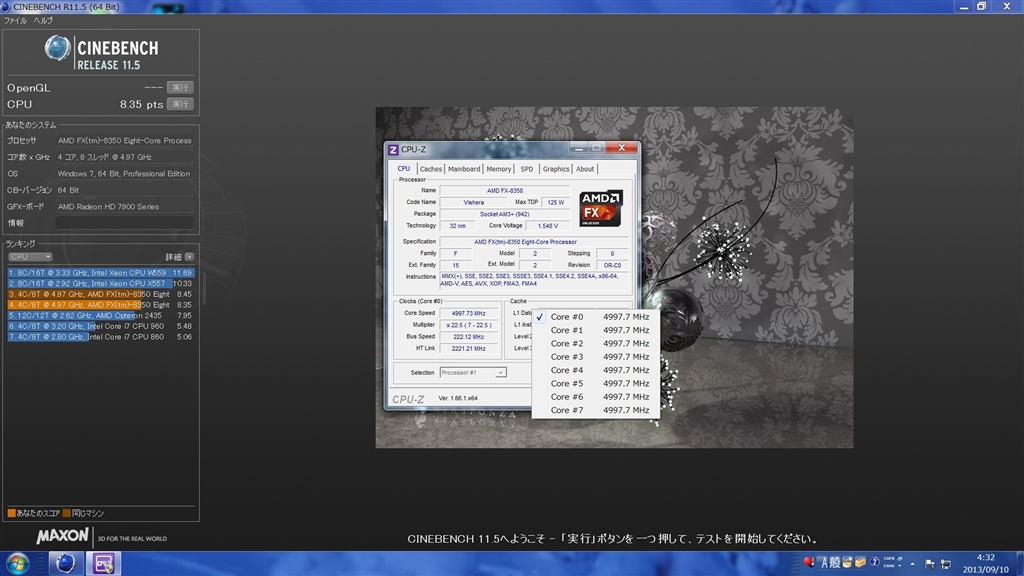Switch to the Caches tab in CPU-Z

(430, 168)
